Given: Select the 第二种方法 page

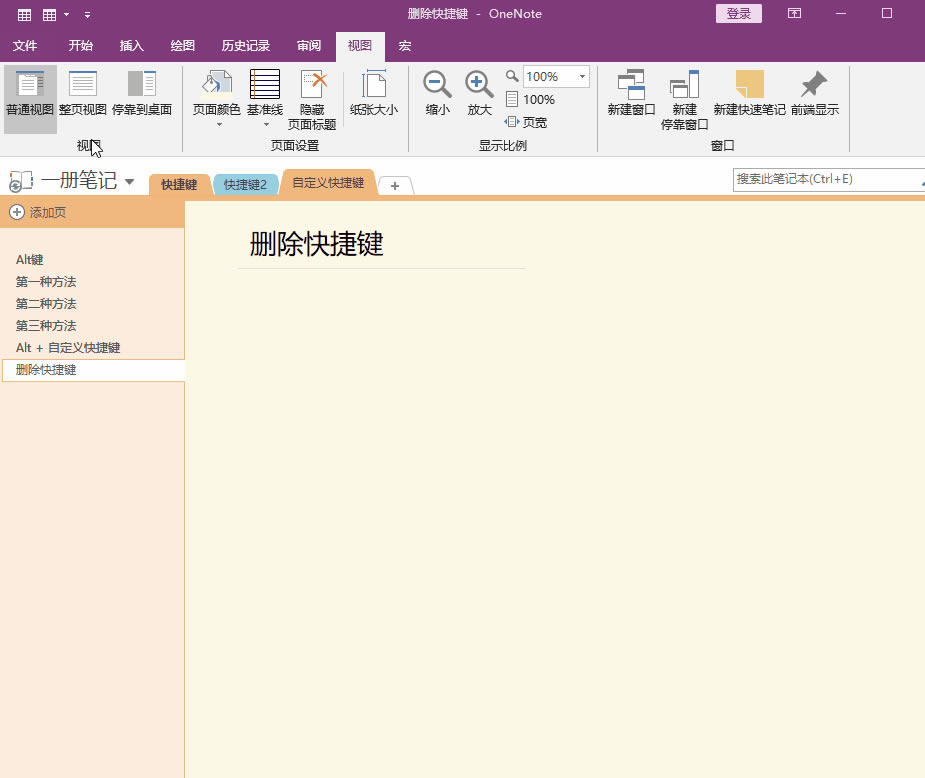Looking at the screenshot, I should 45,303.
